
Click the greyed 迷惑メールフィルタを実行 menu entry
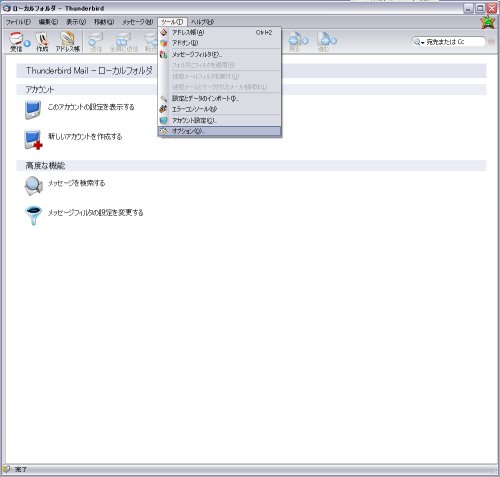pos(219,76)
